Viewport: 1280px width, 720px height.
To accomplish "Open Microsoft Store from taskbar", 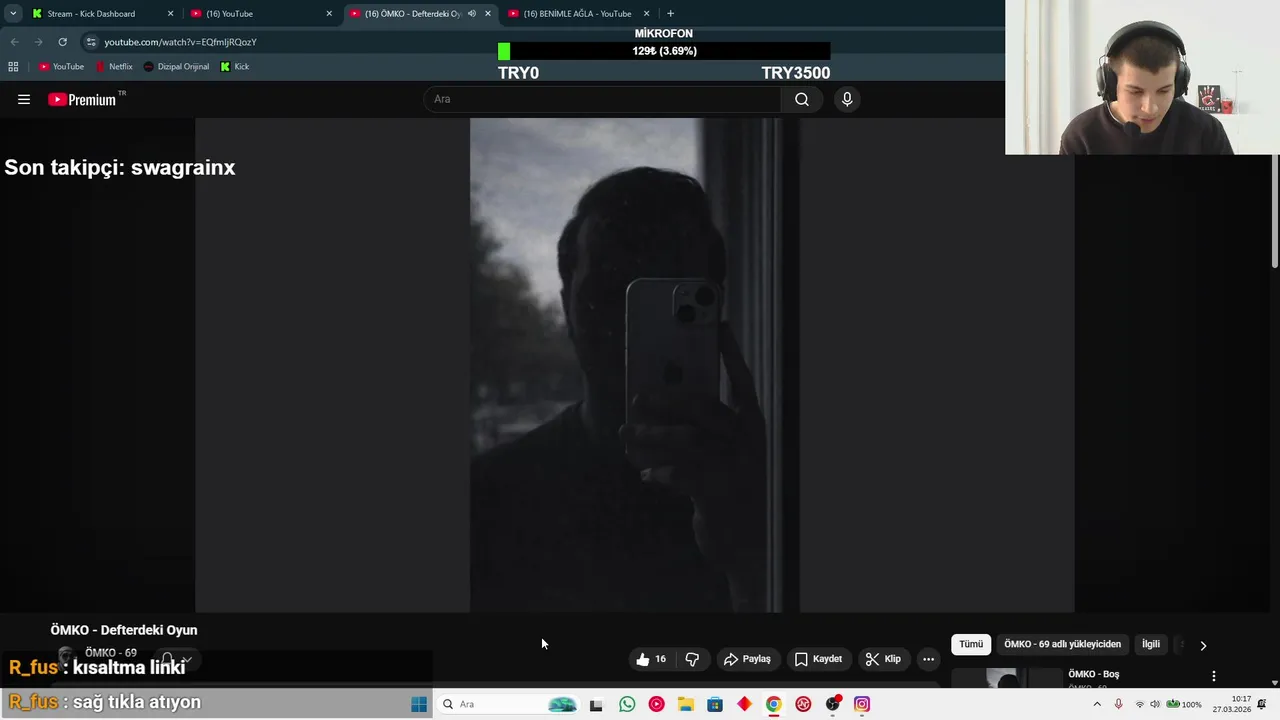I will (x=715, y=704).
